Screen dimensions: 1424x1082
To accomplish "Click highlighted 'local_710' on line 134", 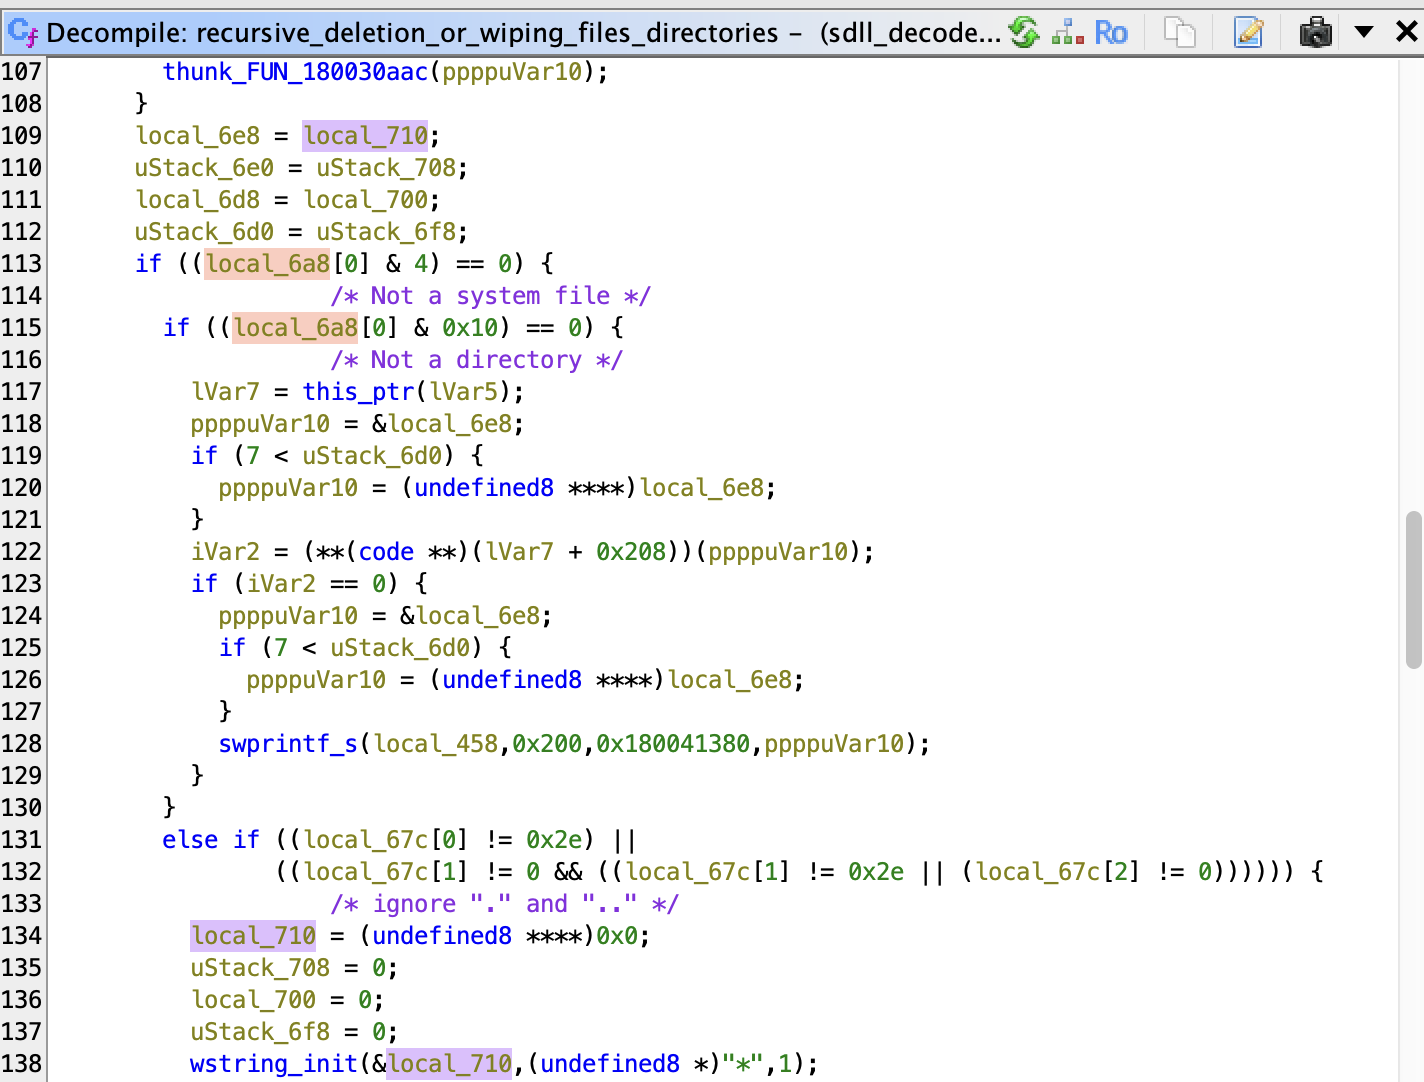I will pos(253,936).
